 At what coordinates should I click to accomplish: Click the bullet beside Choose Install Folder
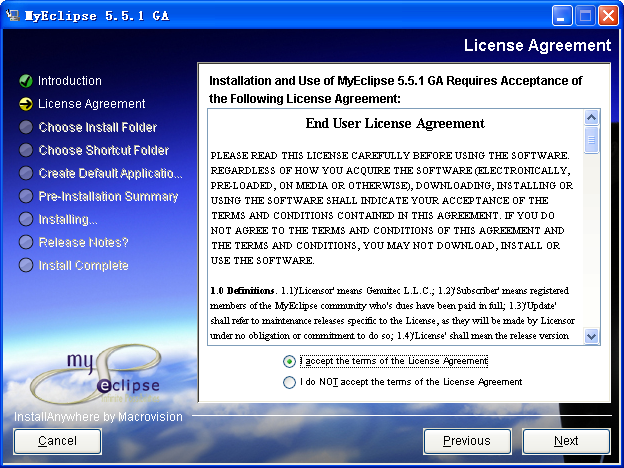(26, 127)
